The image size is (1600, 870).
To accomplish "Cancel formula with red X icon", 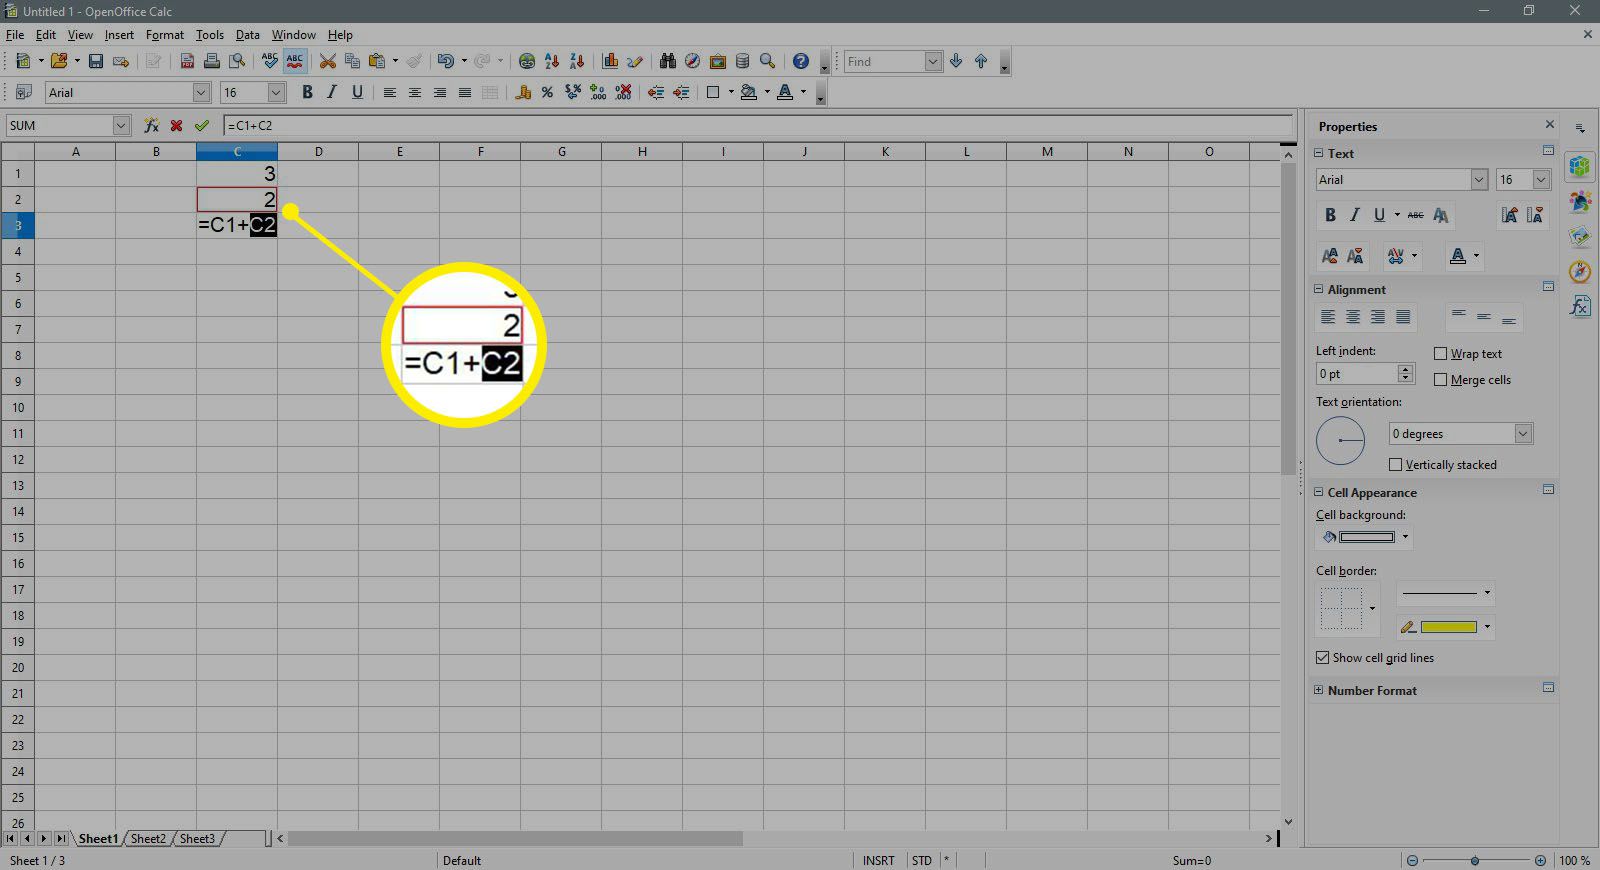I will [177, 126].
